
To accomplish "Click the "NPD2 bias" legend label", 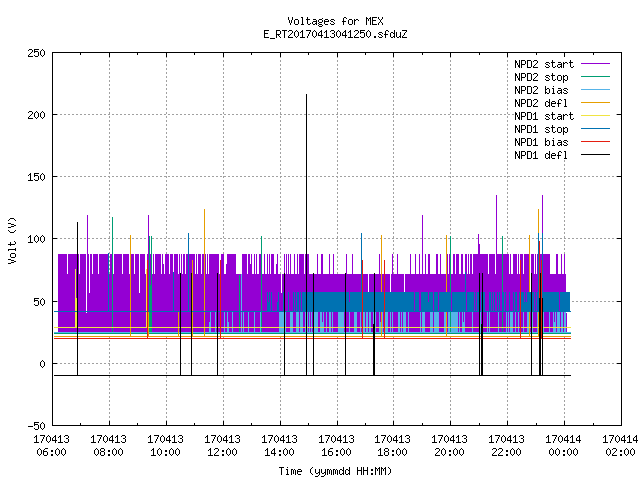I will 541,90.
